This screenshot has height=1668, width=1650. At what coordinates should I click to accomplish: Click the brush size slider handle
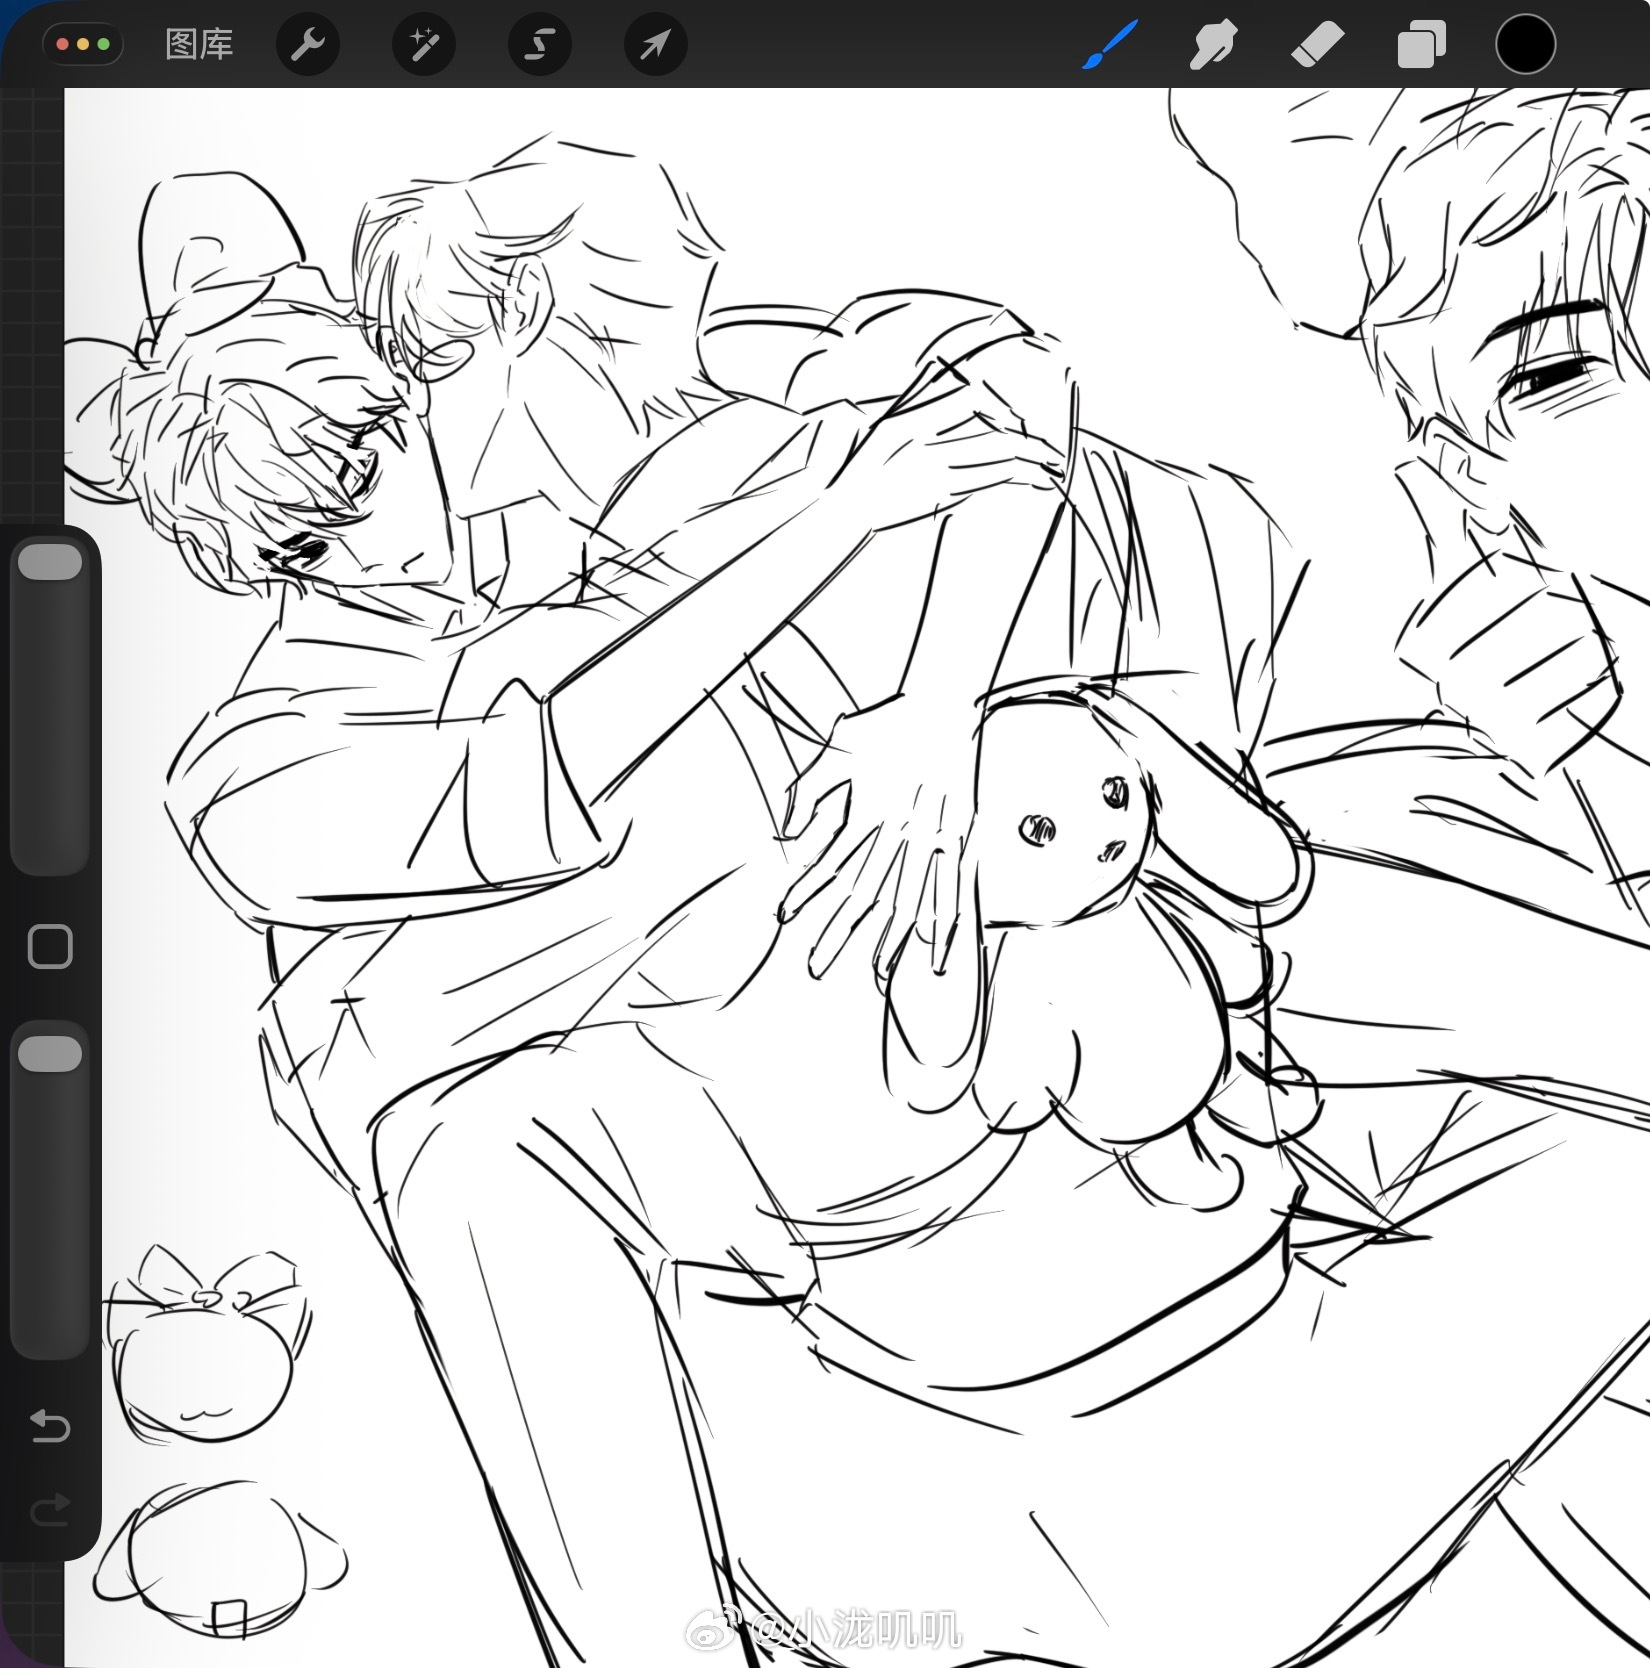click(50, 562)
